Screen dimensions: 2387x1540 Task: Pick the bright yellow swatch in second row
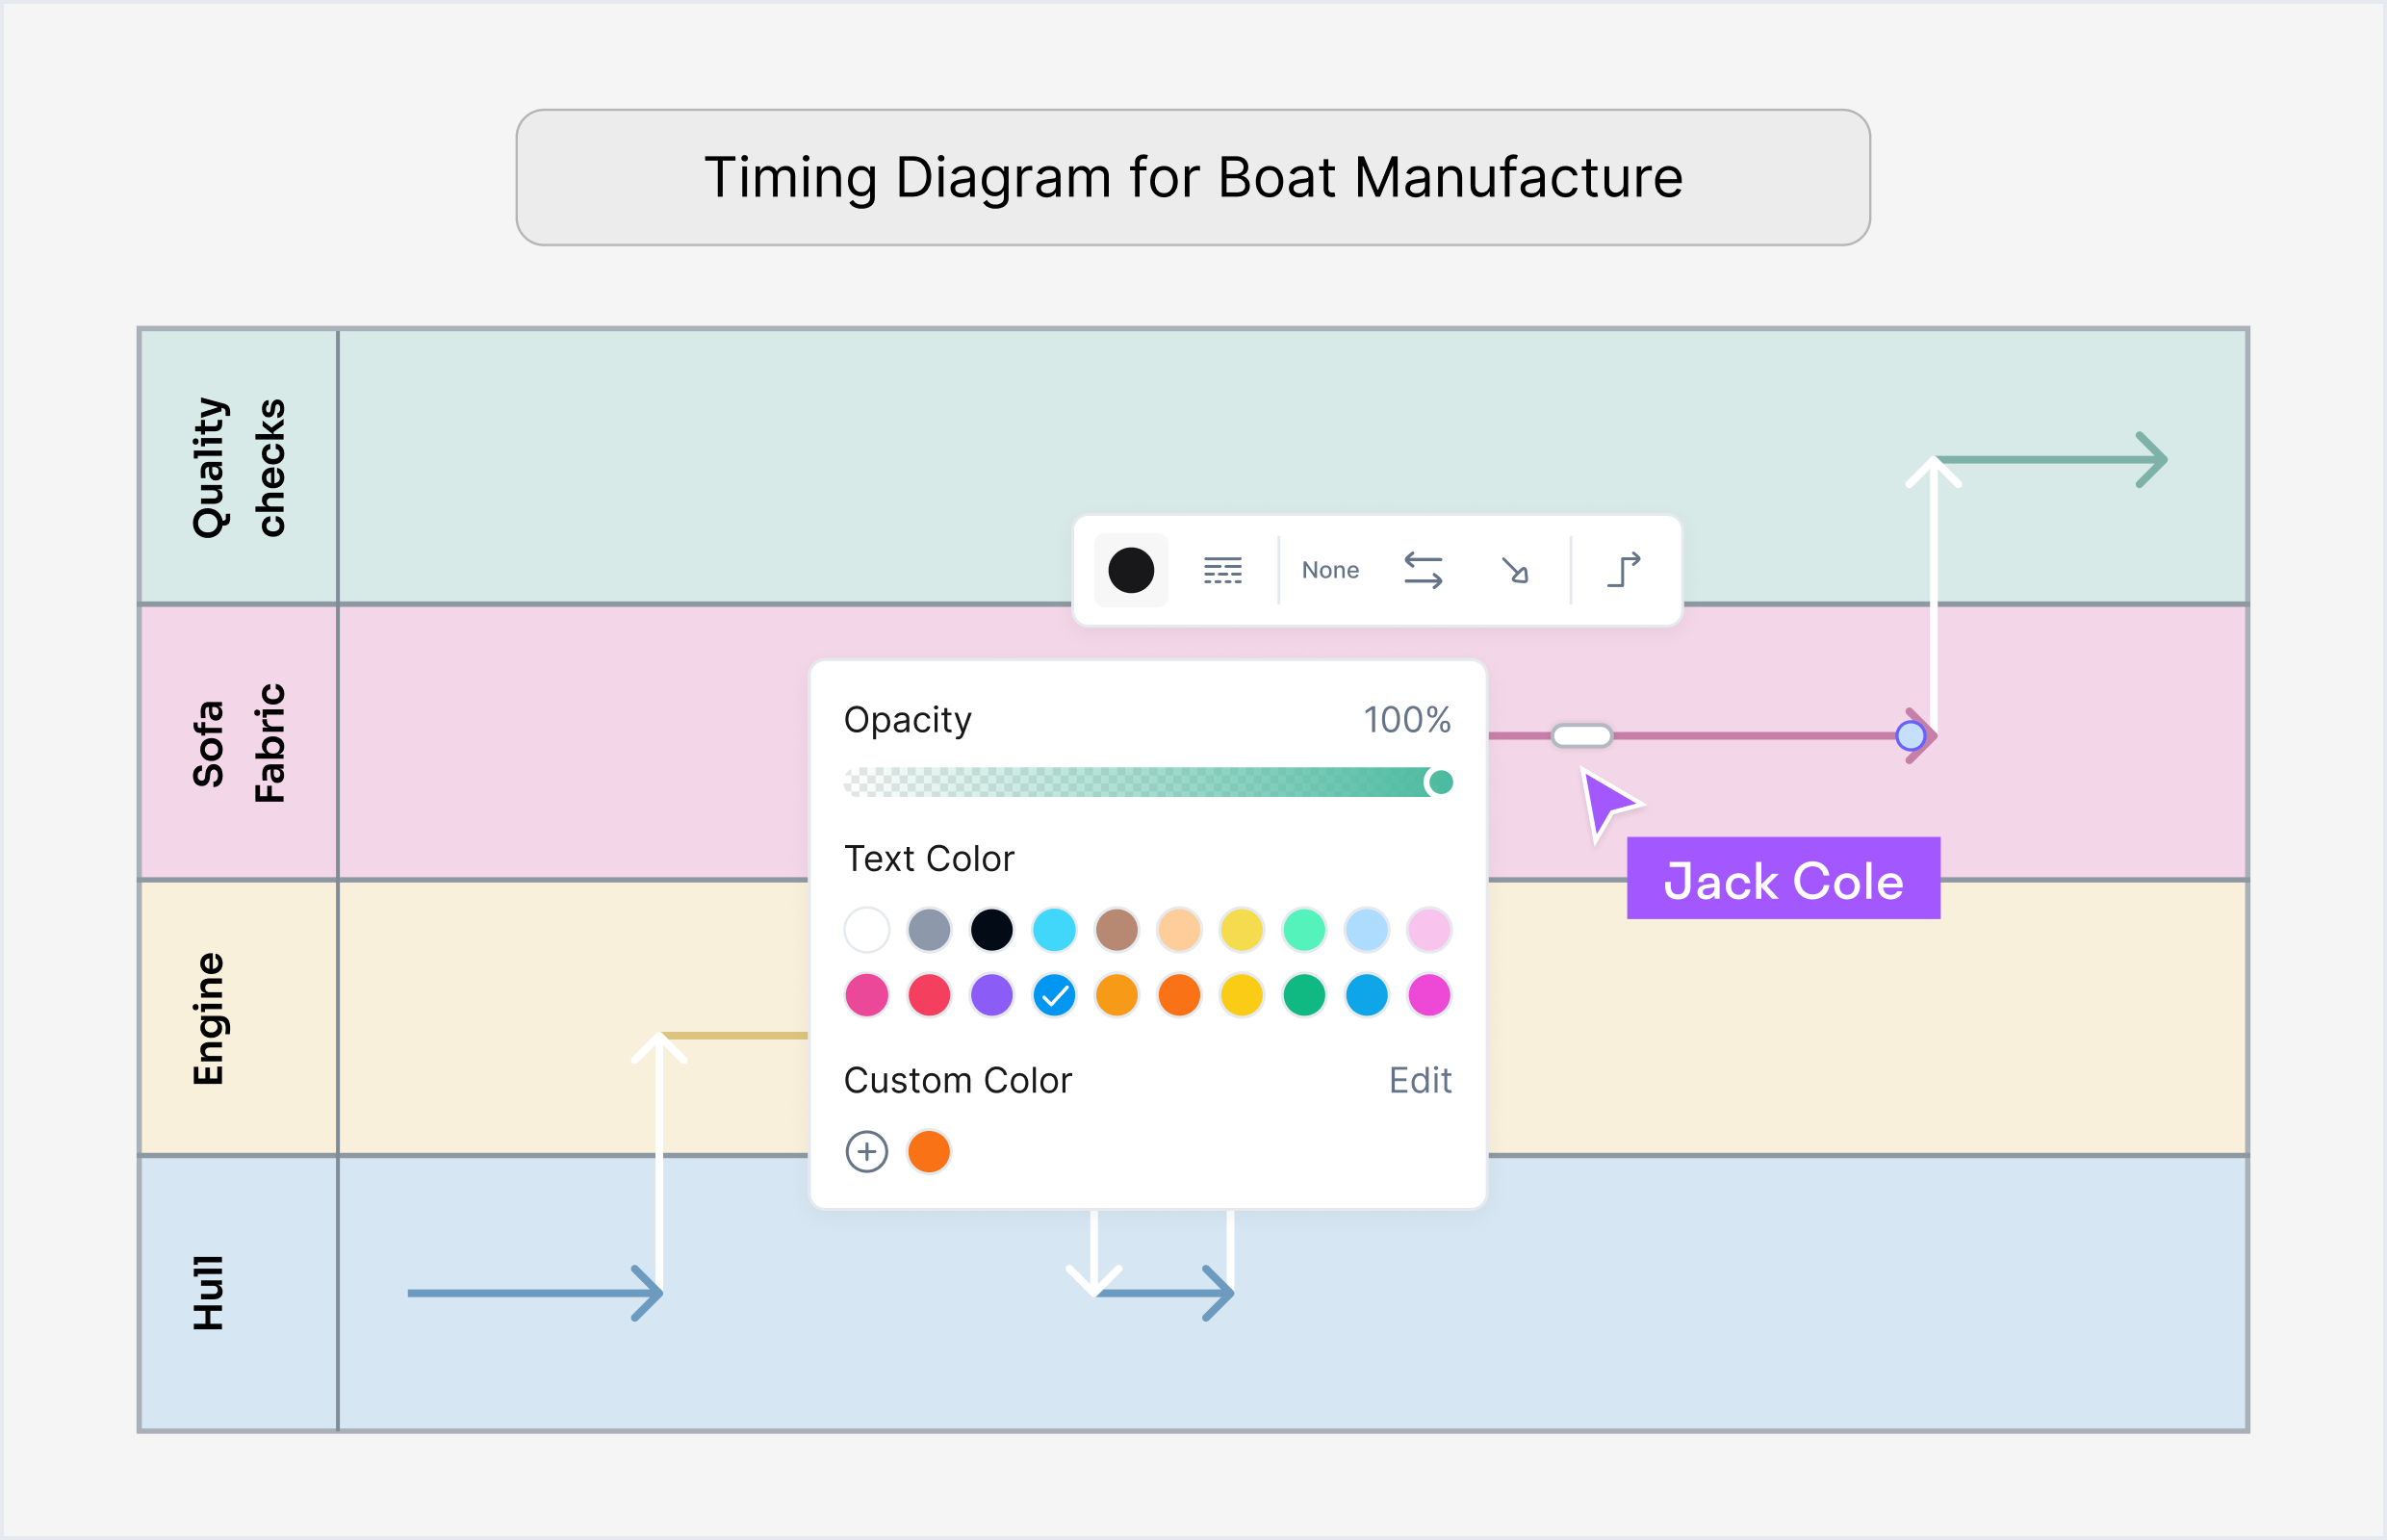coord(1242,995)
